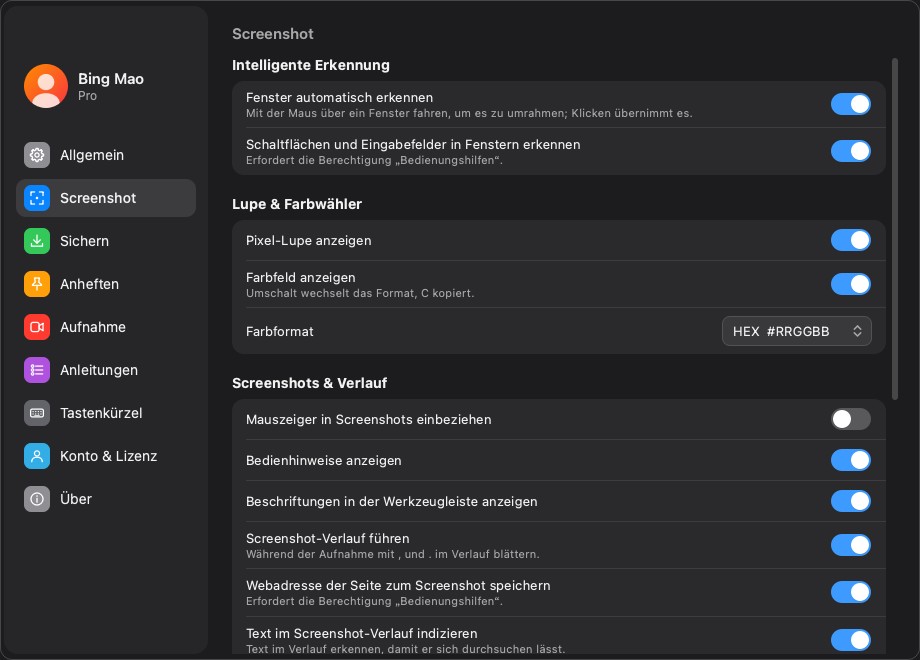The height and width of the screenshot is (660, 920).
Task: Click the green Sichern download icon
Action: tap(36, 241)
